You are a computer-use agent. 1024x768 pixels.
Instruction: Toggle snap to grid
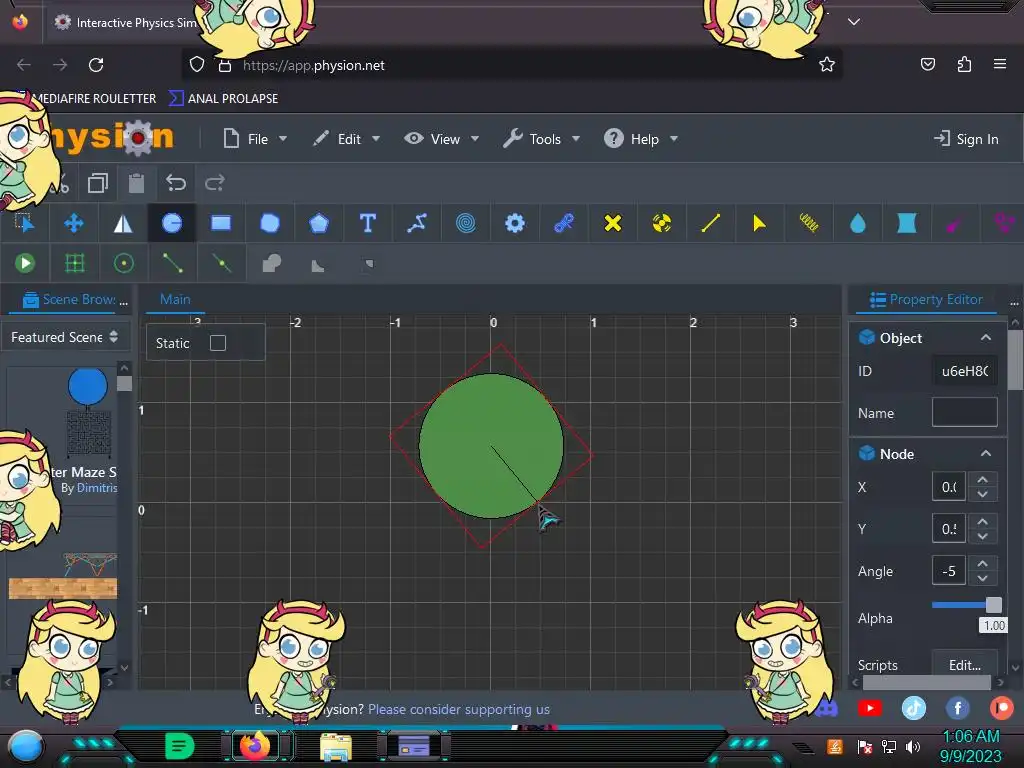pos(74,263)
